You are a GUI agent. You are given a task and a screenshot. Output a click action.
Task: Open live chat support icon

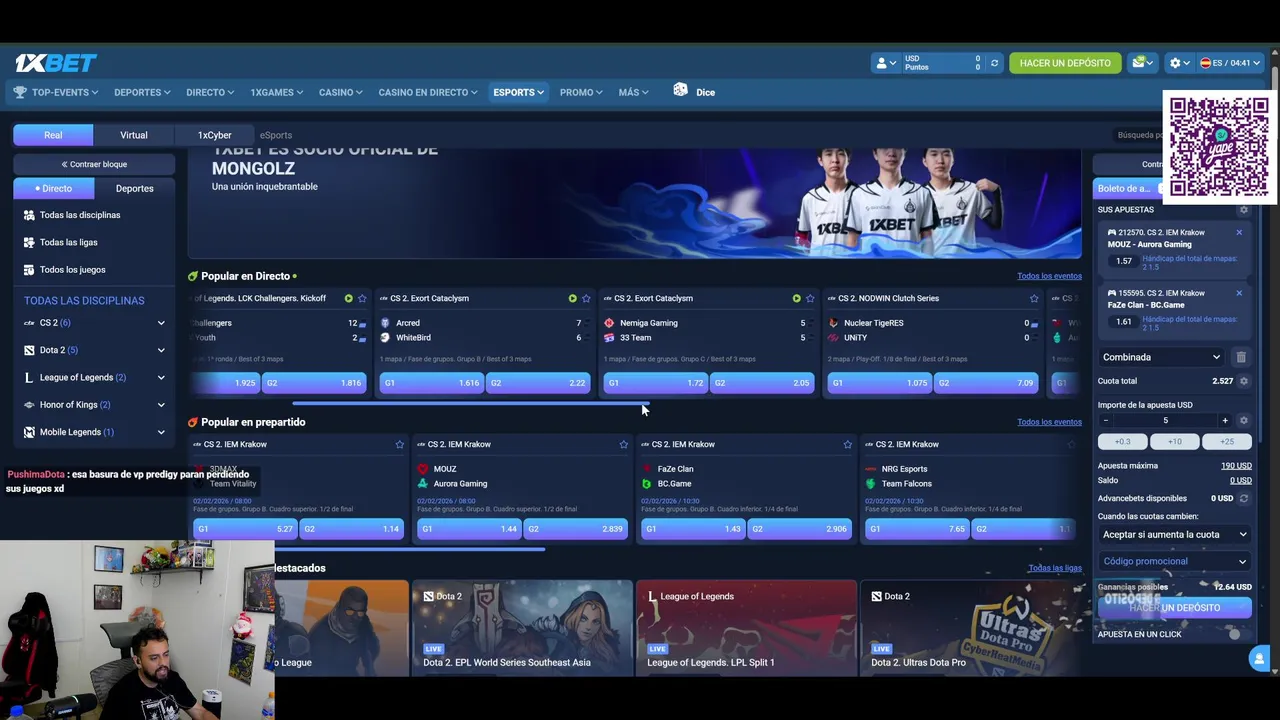click(x=1259, y=658)
